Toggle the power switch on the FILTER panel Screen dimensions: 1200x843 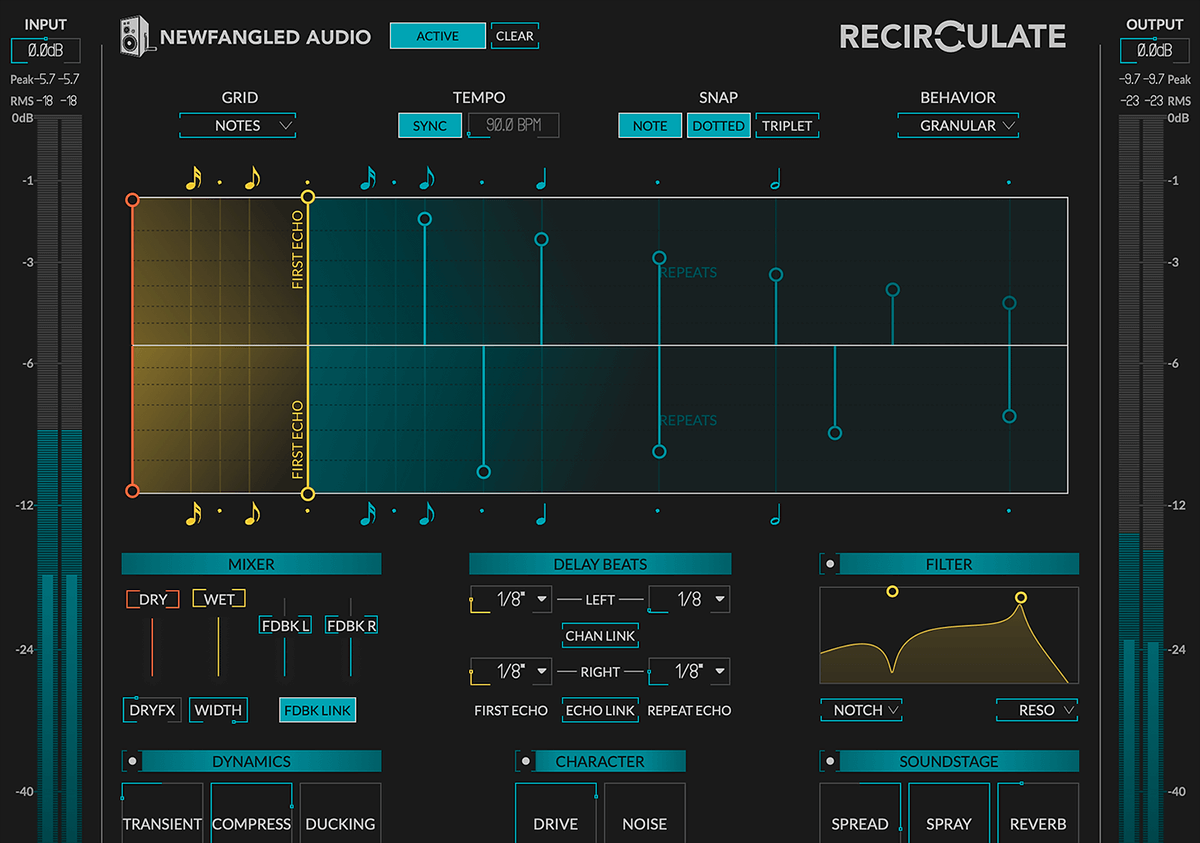[829, 564]
